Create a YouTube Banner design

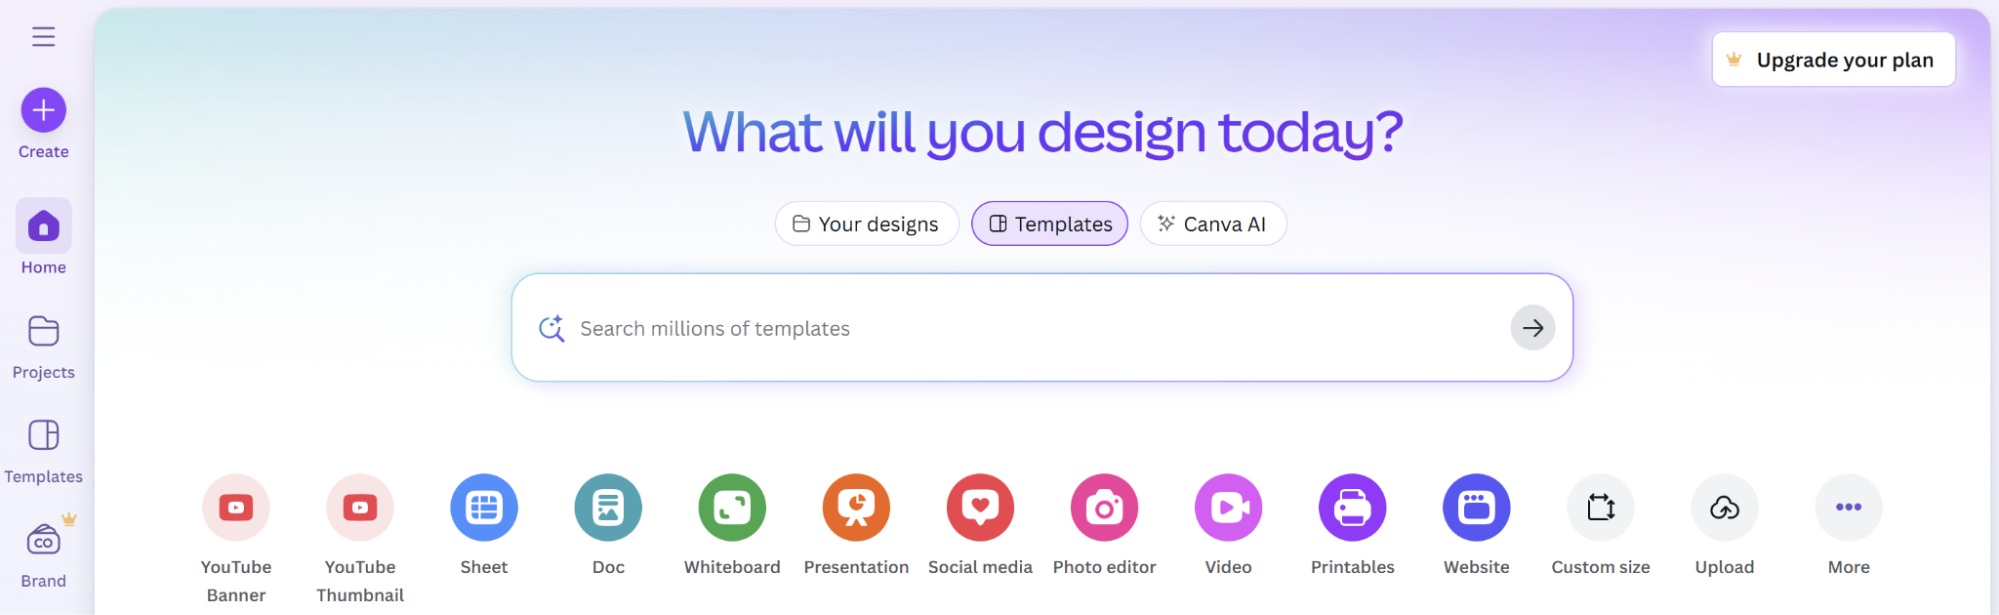(236, 508)
